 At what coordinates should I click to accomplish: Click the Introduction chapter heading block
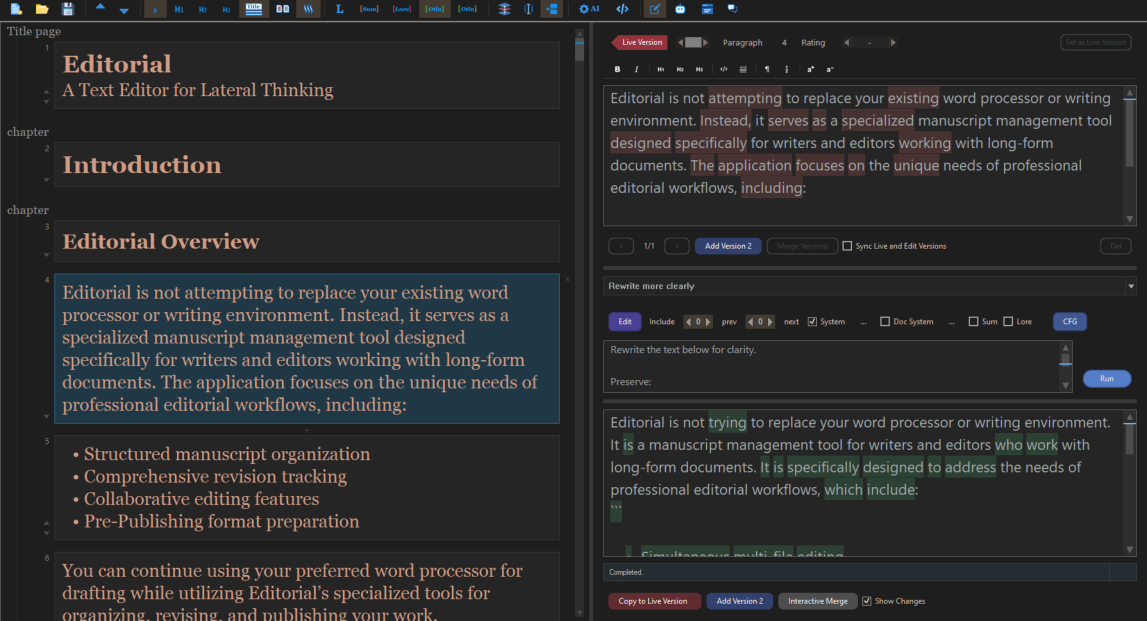pos(307,165)
